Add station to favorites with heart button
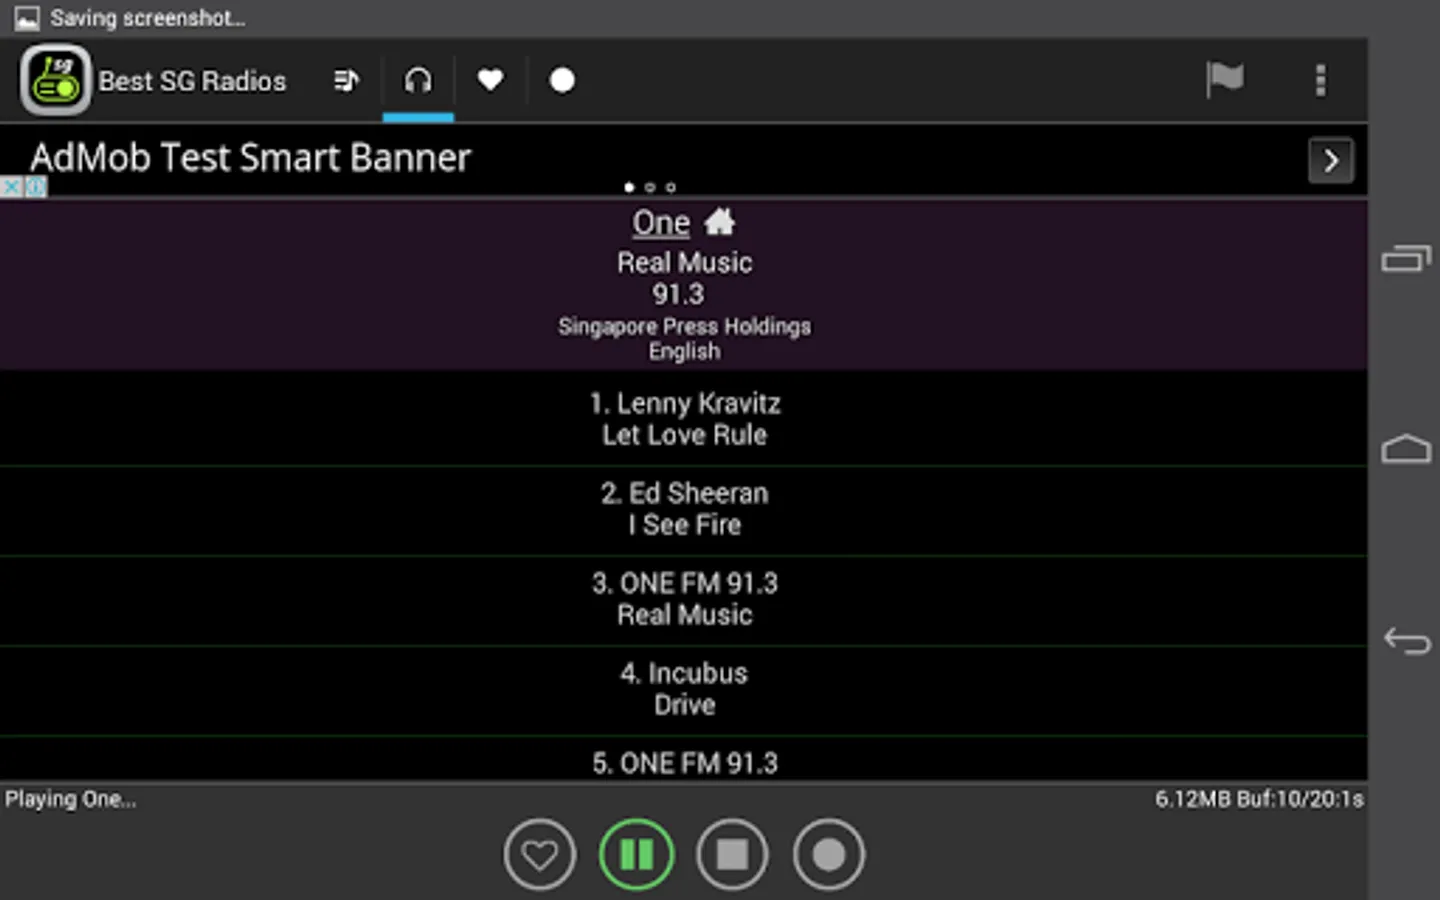Image resolution: width=1440 pixels, height=900 pixels. tap(540, 854)
